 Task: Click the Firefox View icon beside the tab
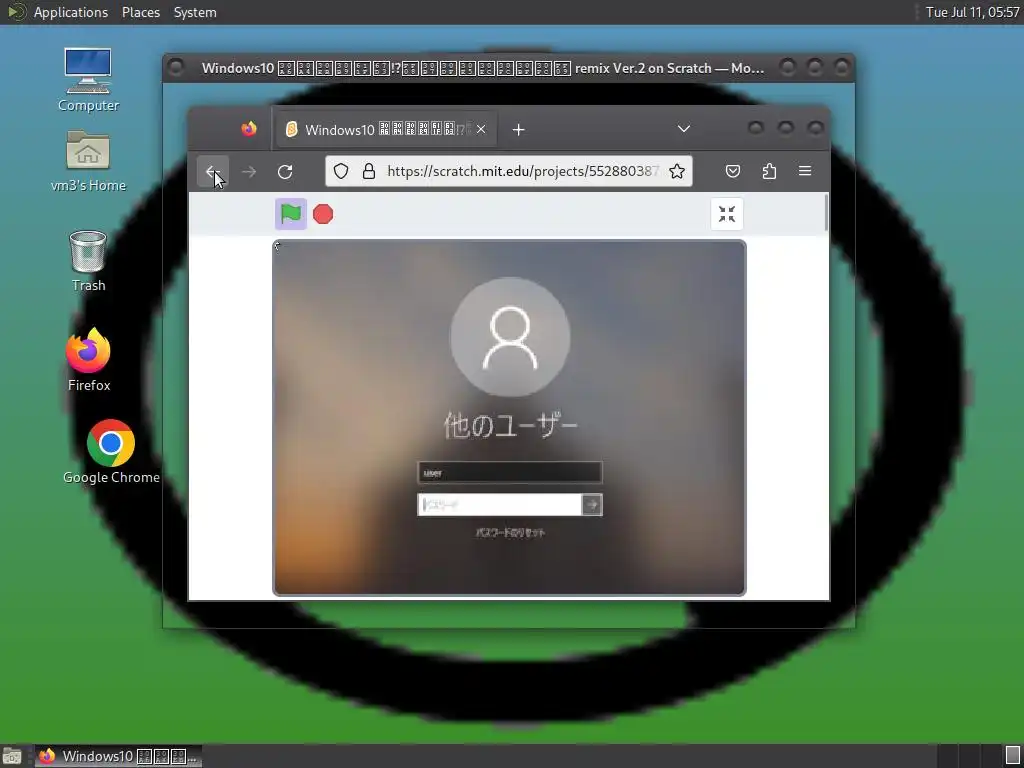(x=249, y=129)
